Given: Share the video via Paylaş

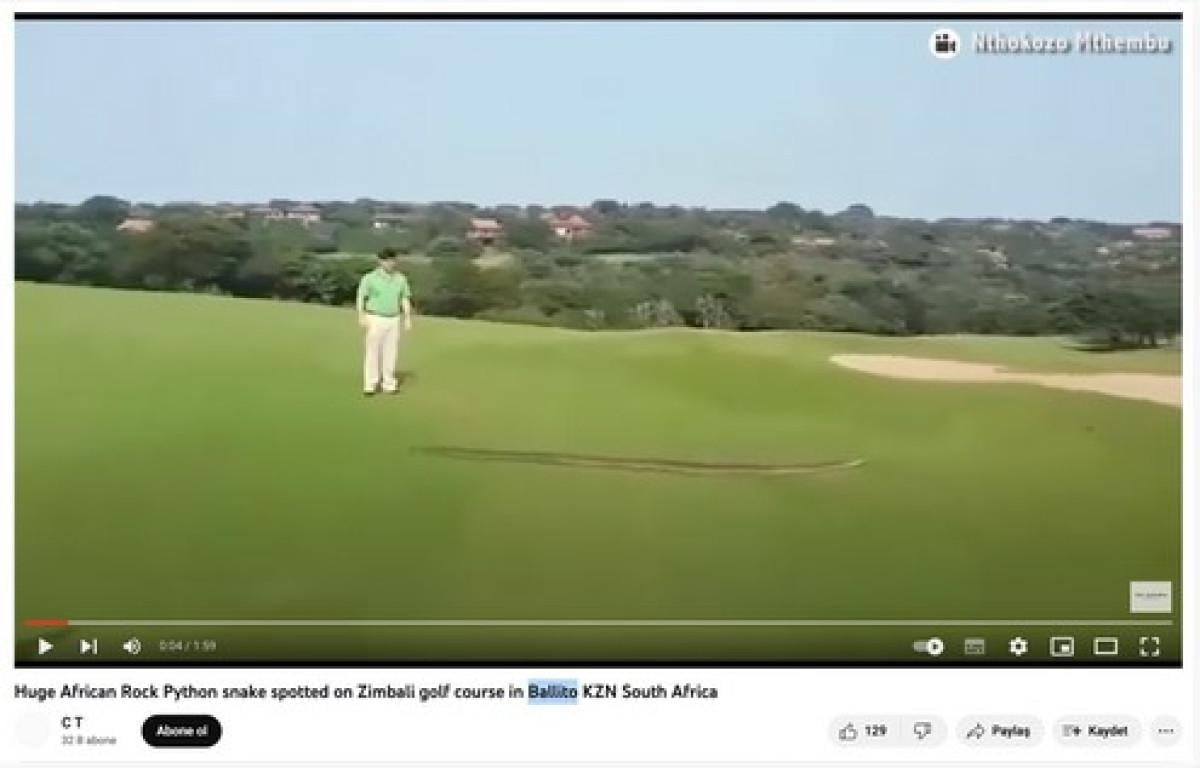Looking at the screenshot, I should click(999, 731).
